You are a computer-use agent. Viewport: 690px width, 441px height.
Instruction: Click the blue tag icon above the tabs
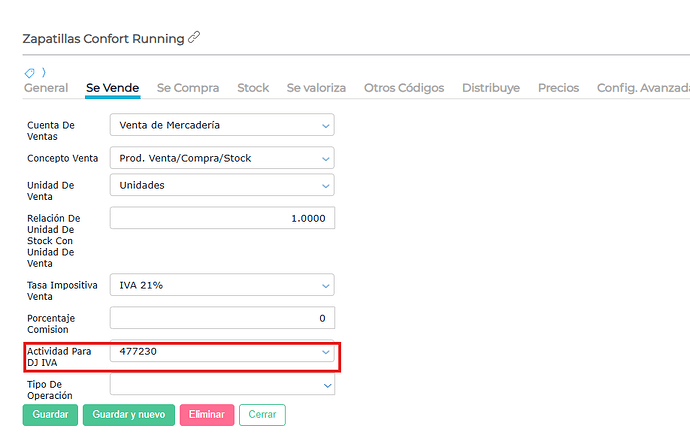[29, 73]
